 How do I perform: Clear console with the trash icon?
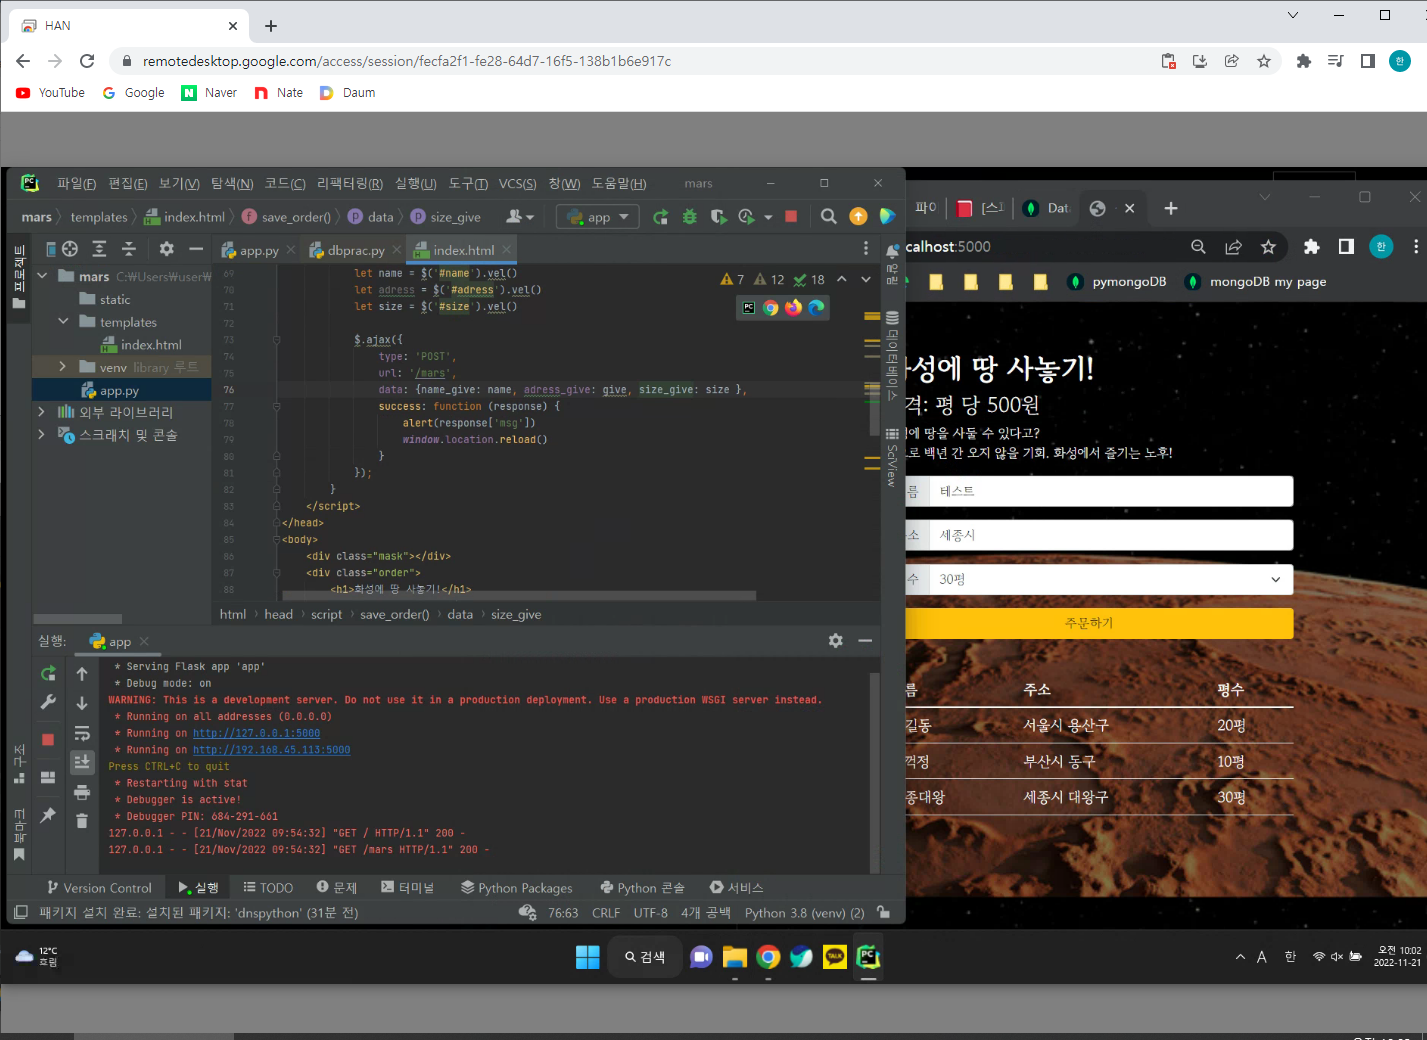point(82,821)
